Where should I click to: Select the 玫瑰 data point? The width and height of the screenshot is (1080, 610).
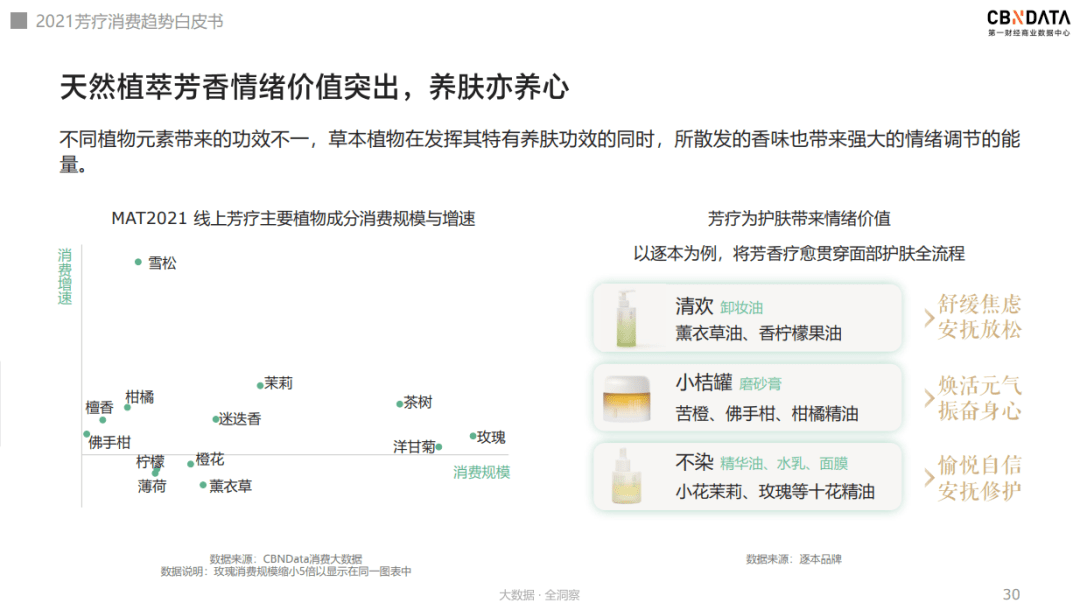pyautogui.click(x=472, y=435)
